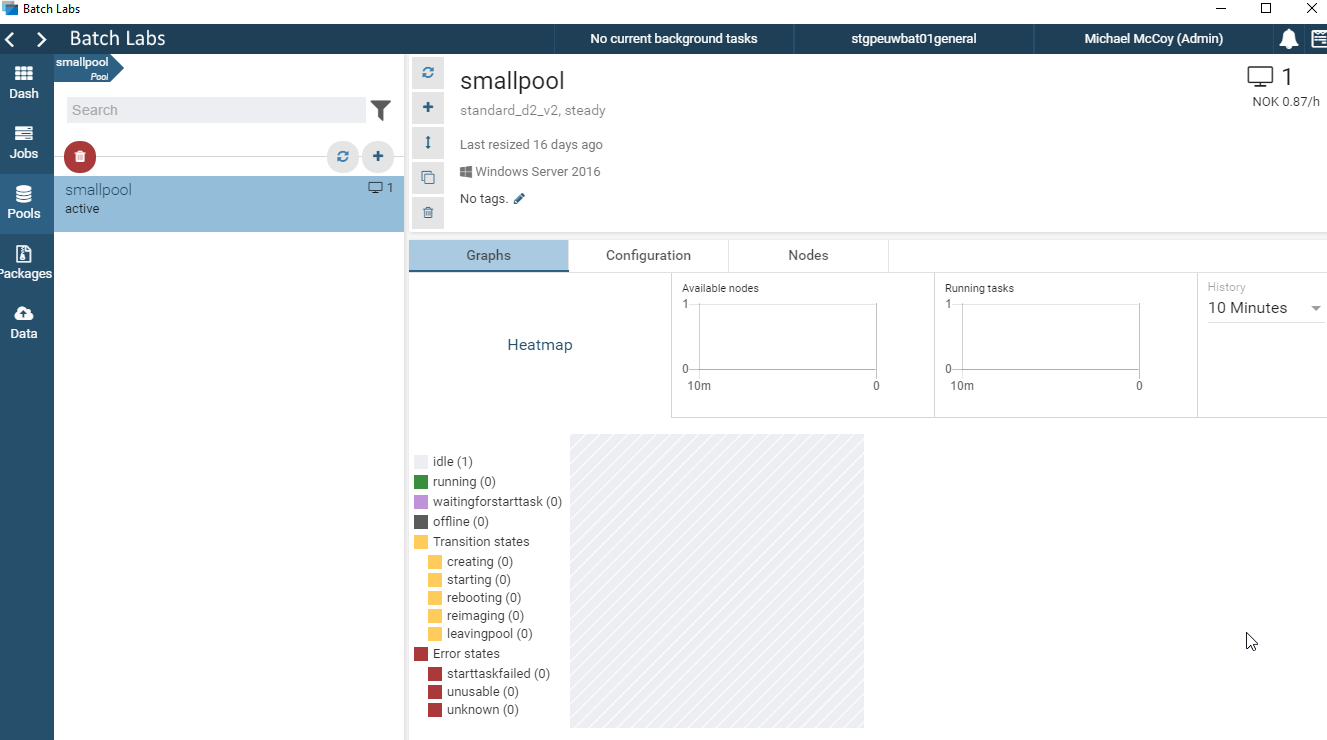Open the History duration dropdown

pyautogui.click(x=1264, y=308)
